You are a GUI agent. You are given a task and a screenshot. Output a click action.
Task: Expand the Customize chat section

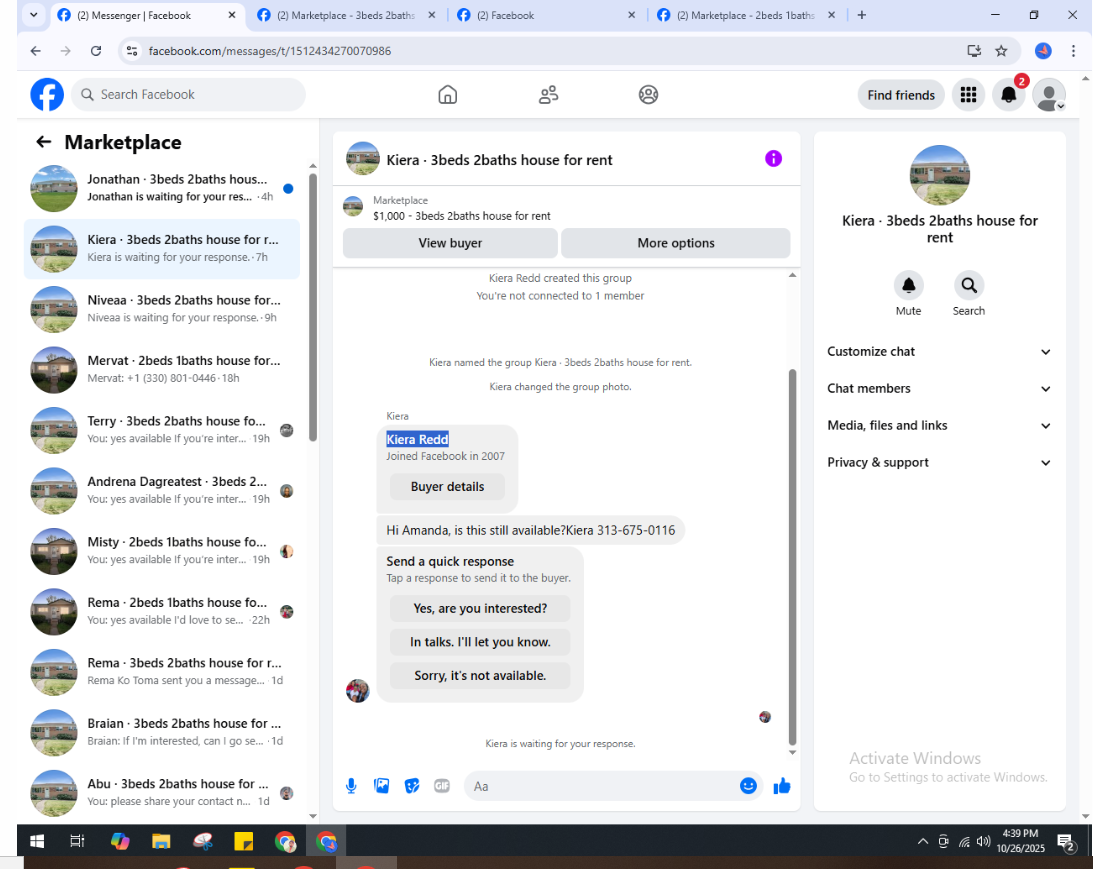point(939,352)
